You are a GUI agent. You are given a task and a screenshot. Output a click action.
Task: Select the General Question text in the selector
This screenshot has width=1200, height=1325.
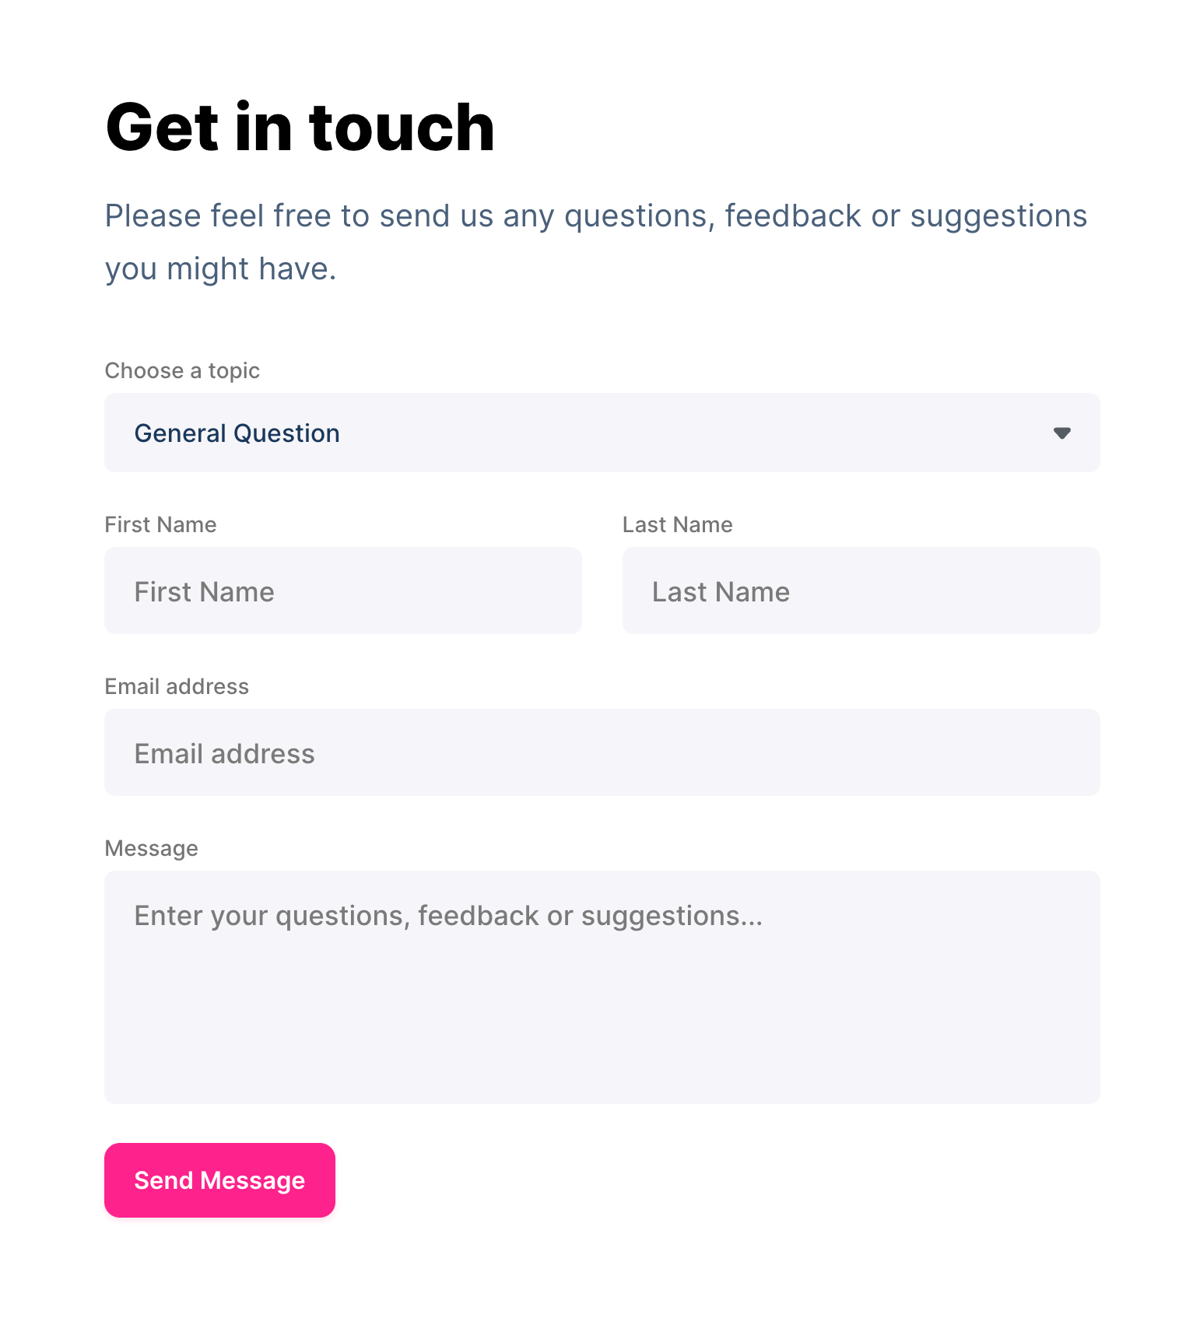coord(237,433)
